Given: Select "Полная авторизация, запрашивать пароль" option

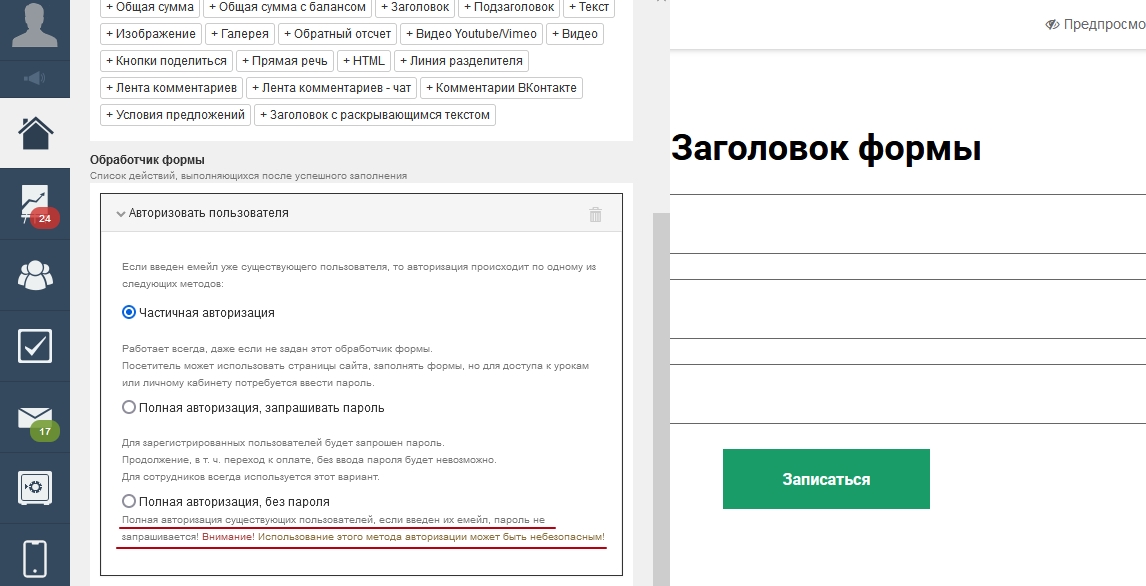Looking at the screenshot, I should click(129, 407).
